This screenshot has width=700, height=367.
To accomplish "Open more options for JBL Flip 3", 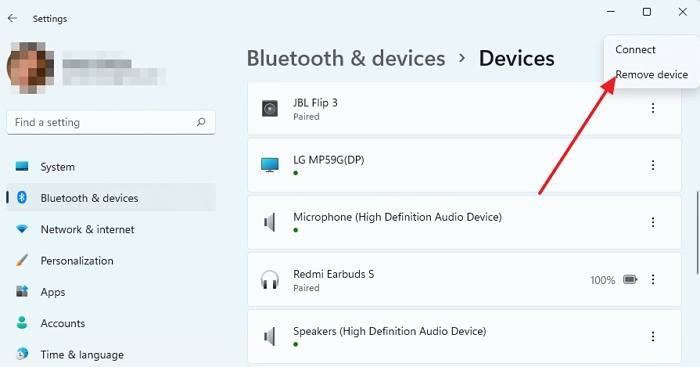I will coord(653,108).
